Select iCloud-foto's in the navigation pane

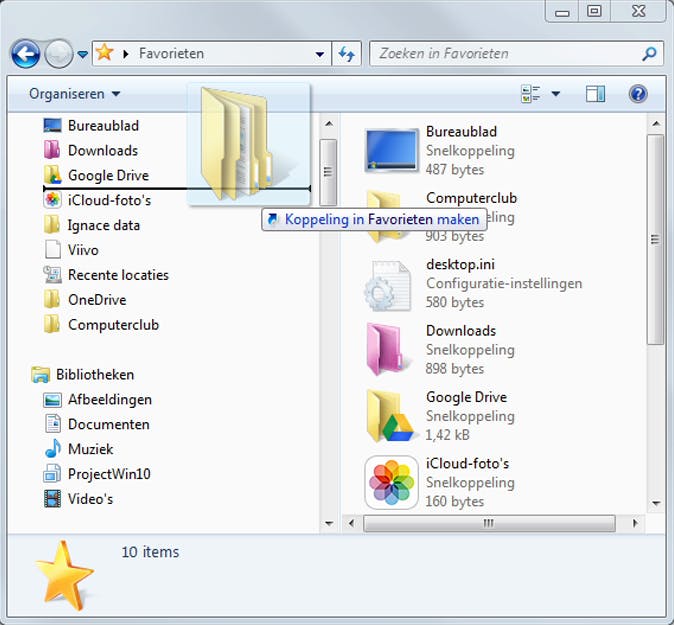[110, 200]
